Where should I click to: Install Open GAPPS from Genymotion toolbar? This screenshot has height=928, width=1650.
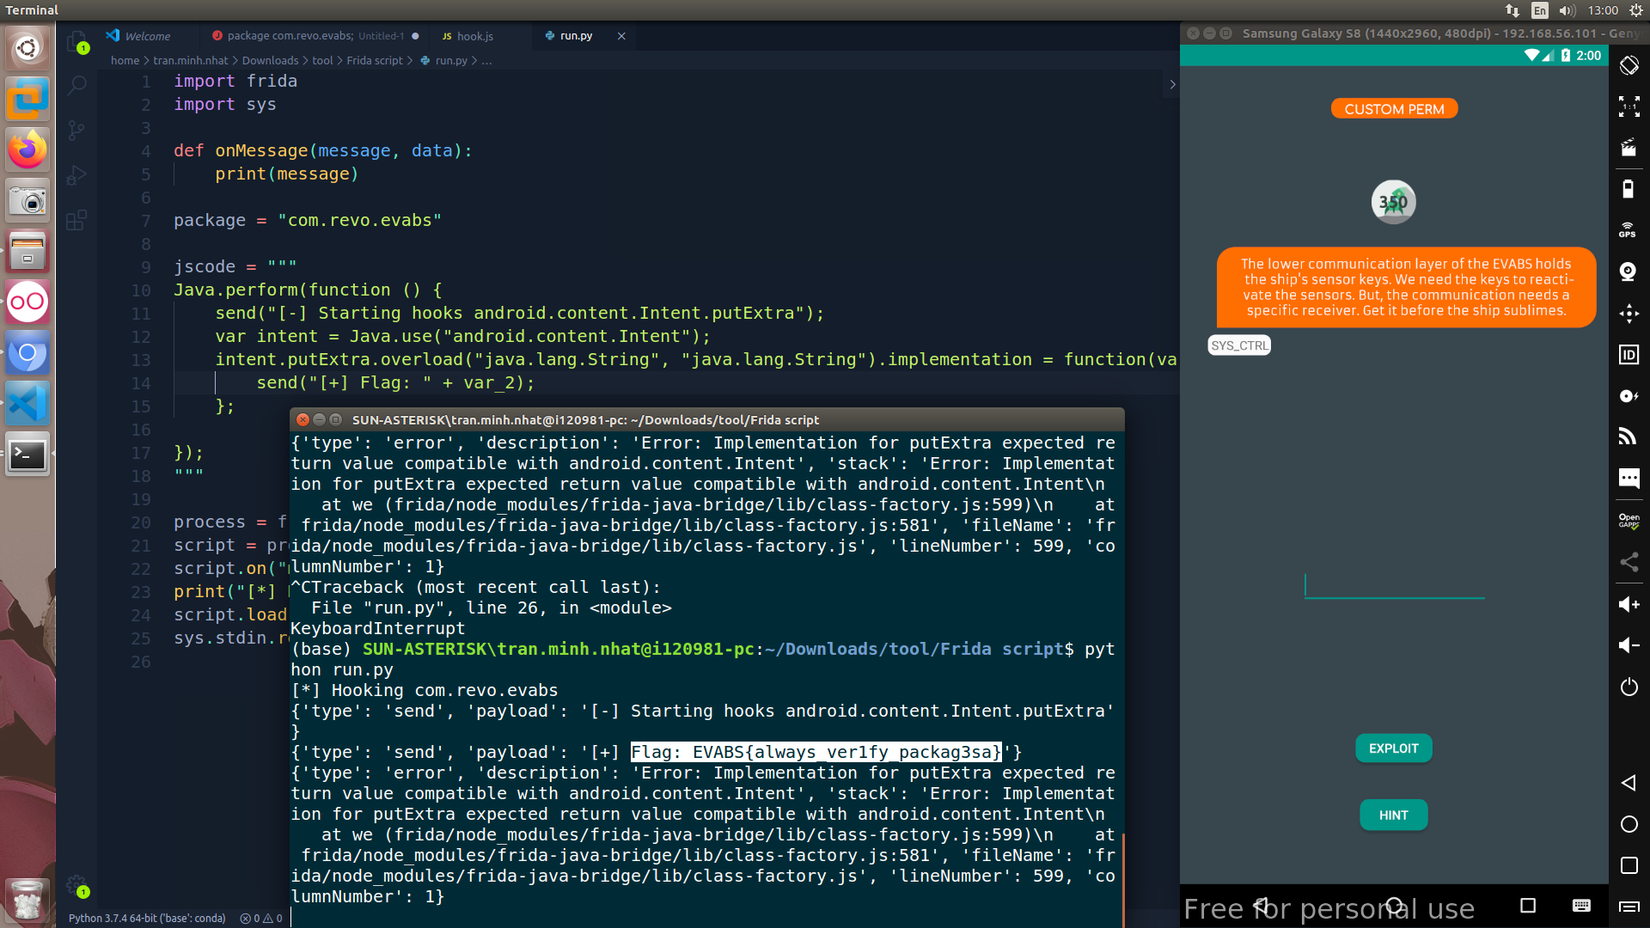coord(1628,520)
